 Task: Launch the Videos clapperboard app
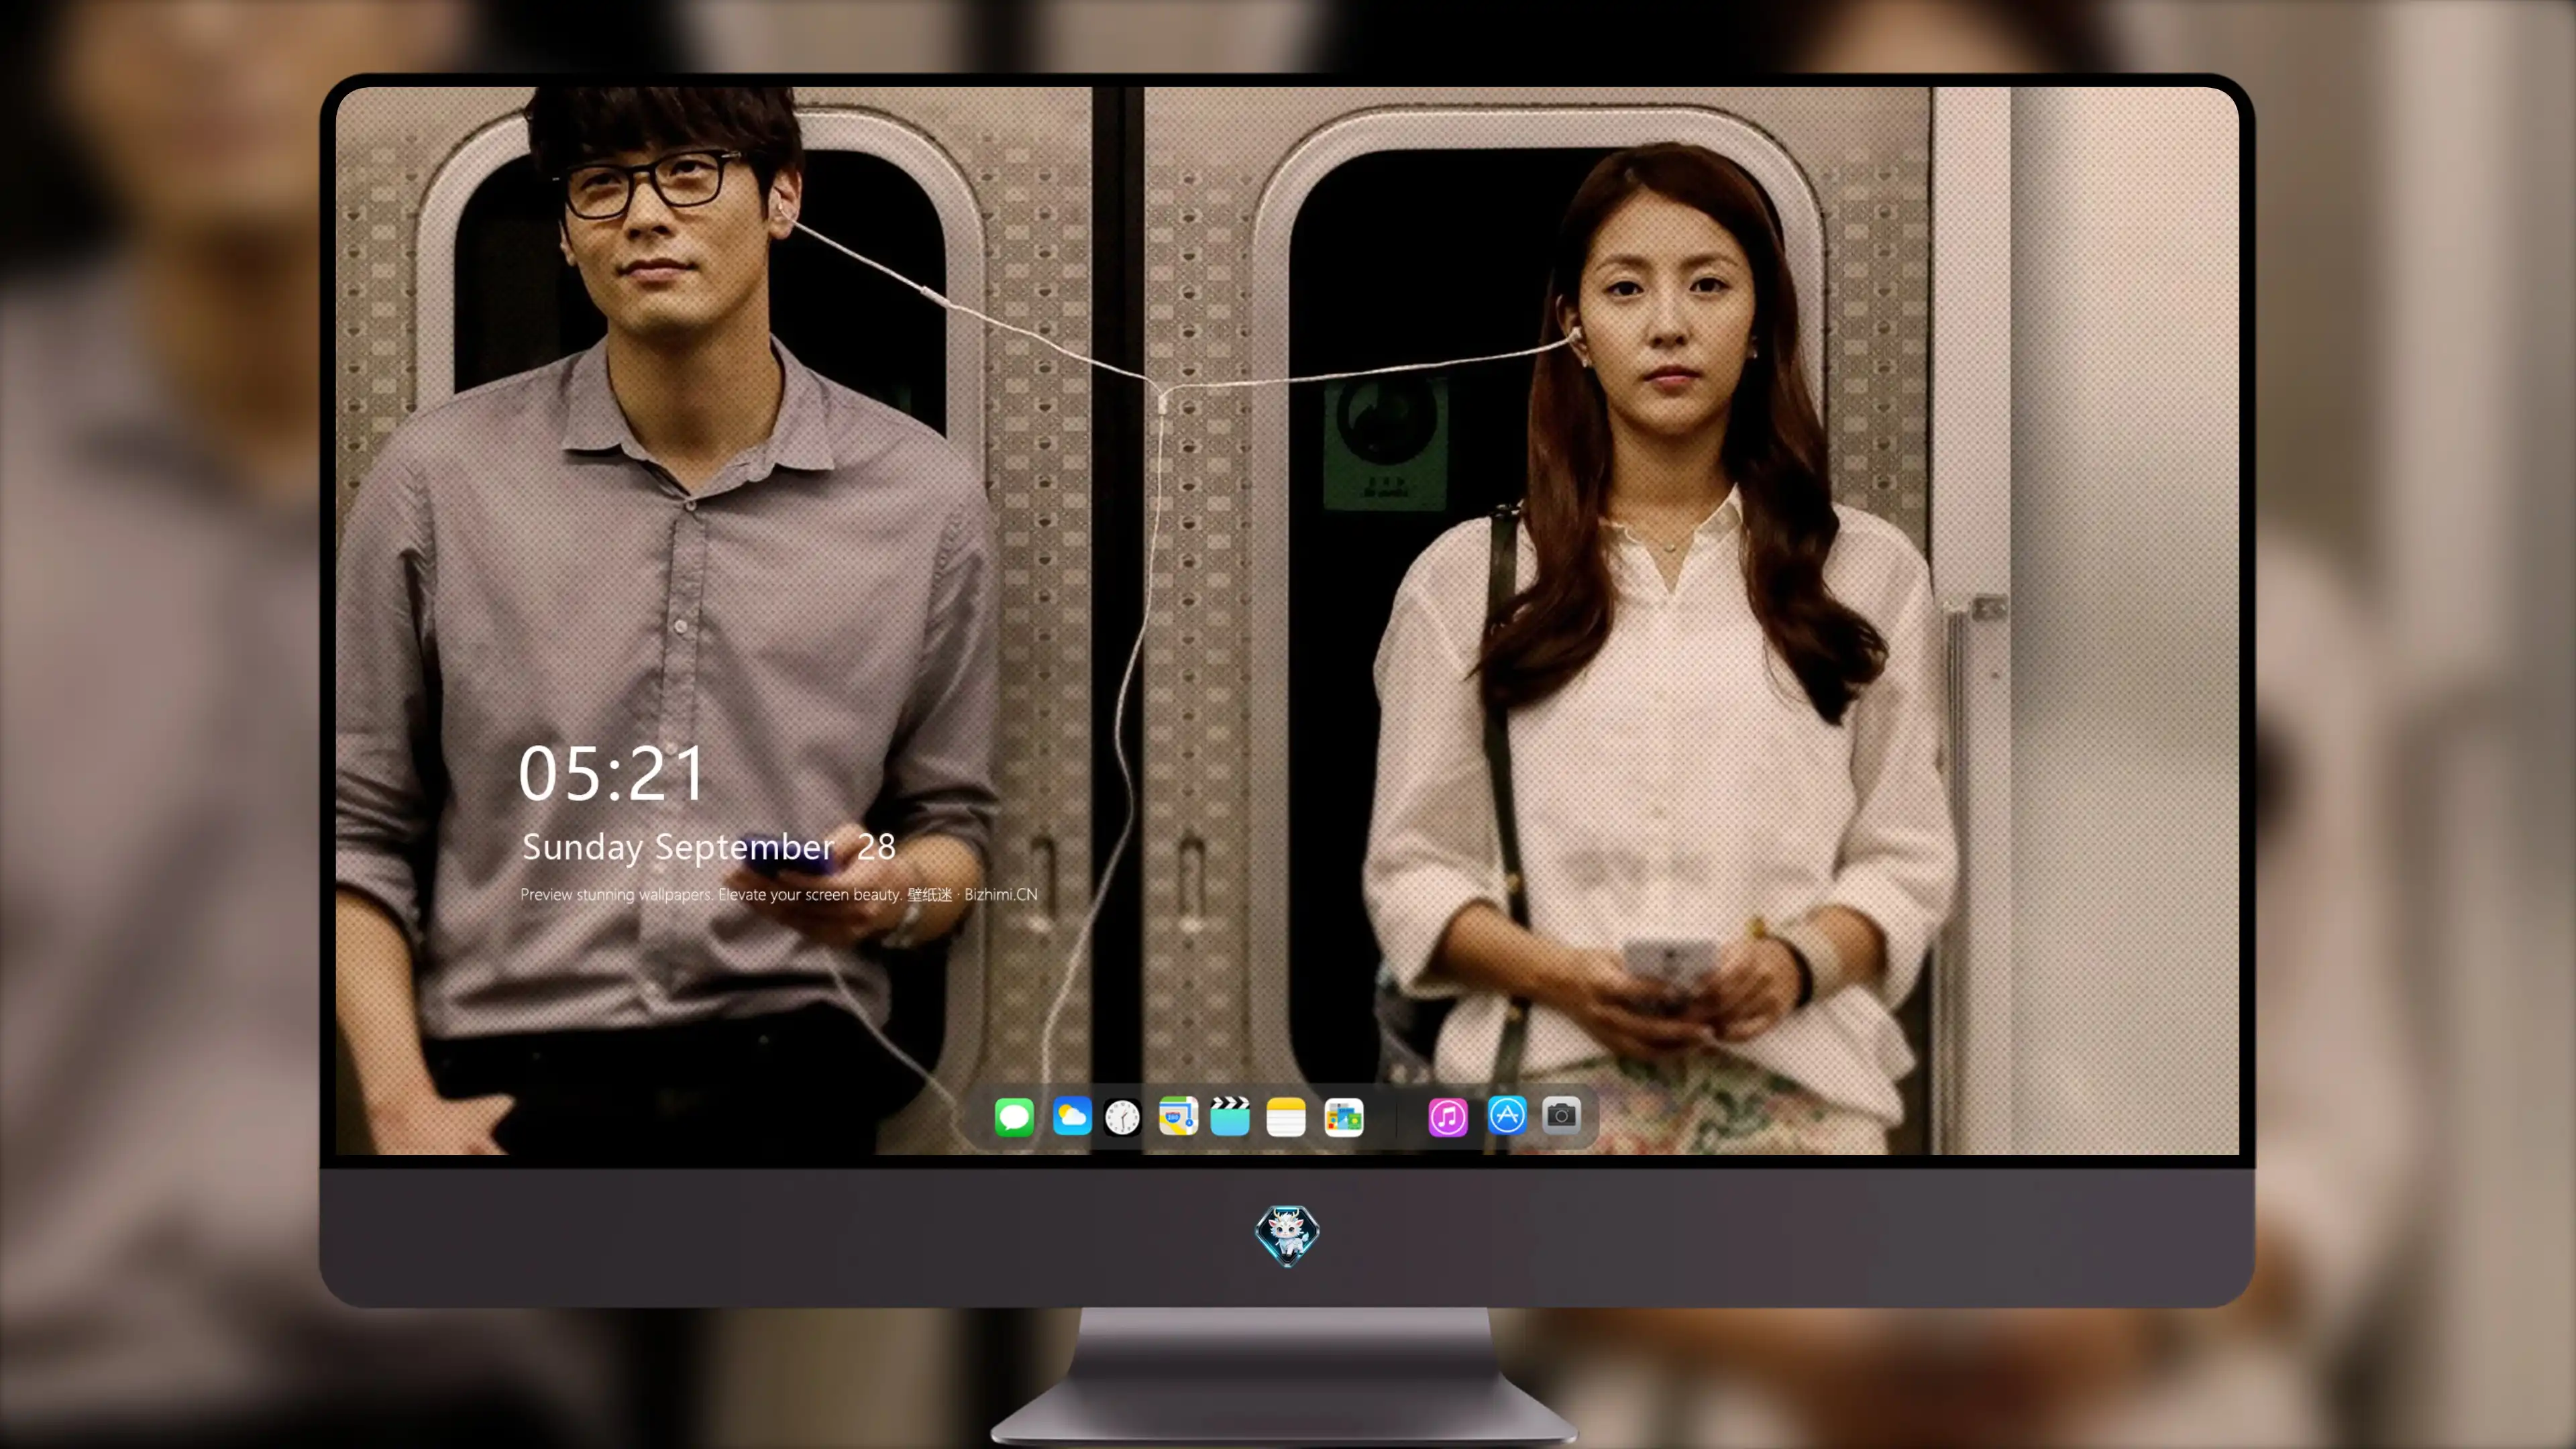coord(1230,1116)
